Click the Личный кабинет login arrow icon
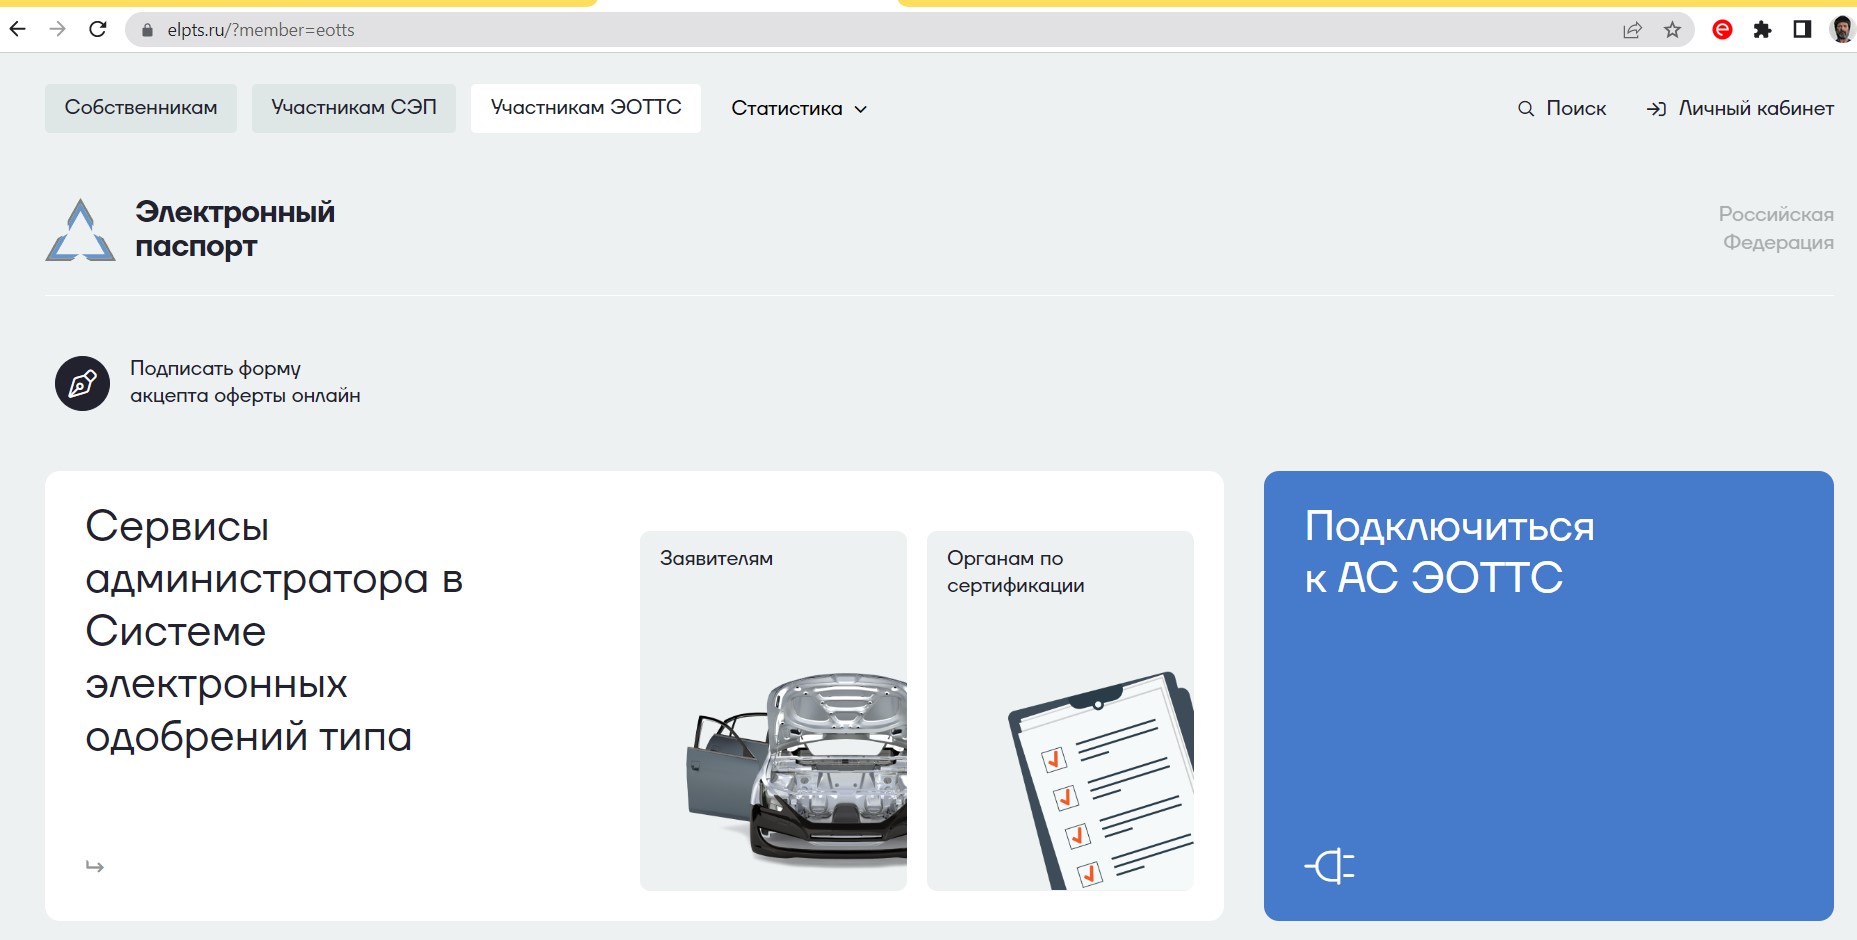This screenshot has height=940, width=1857. [x=1656, y=109]
